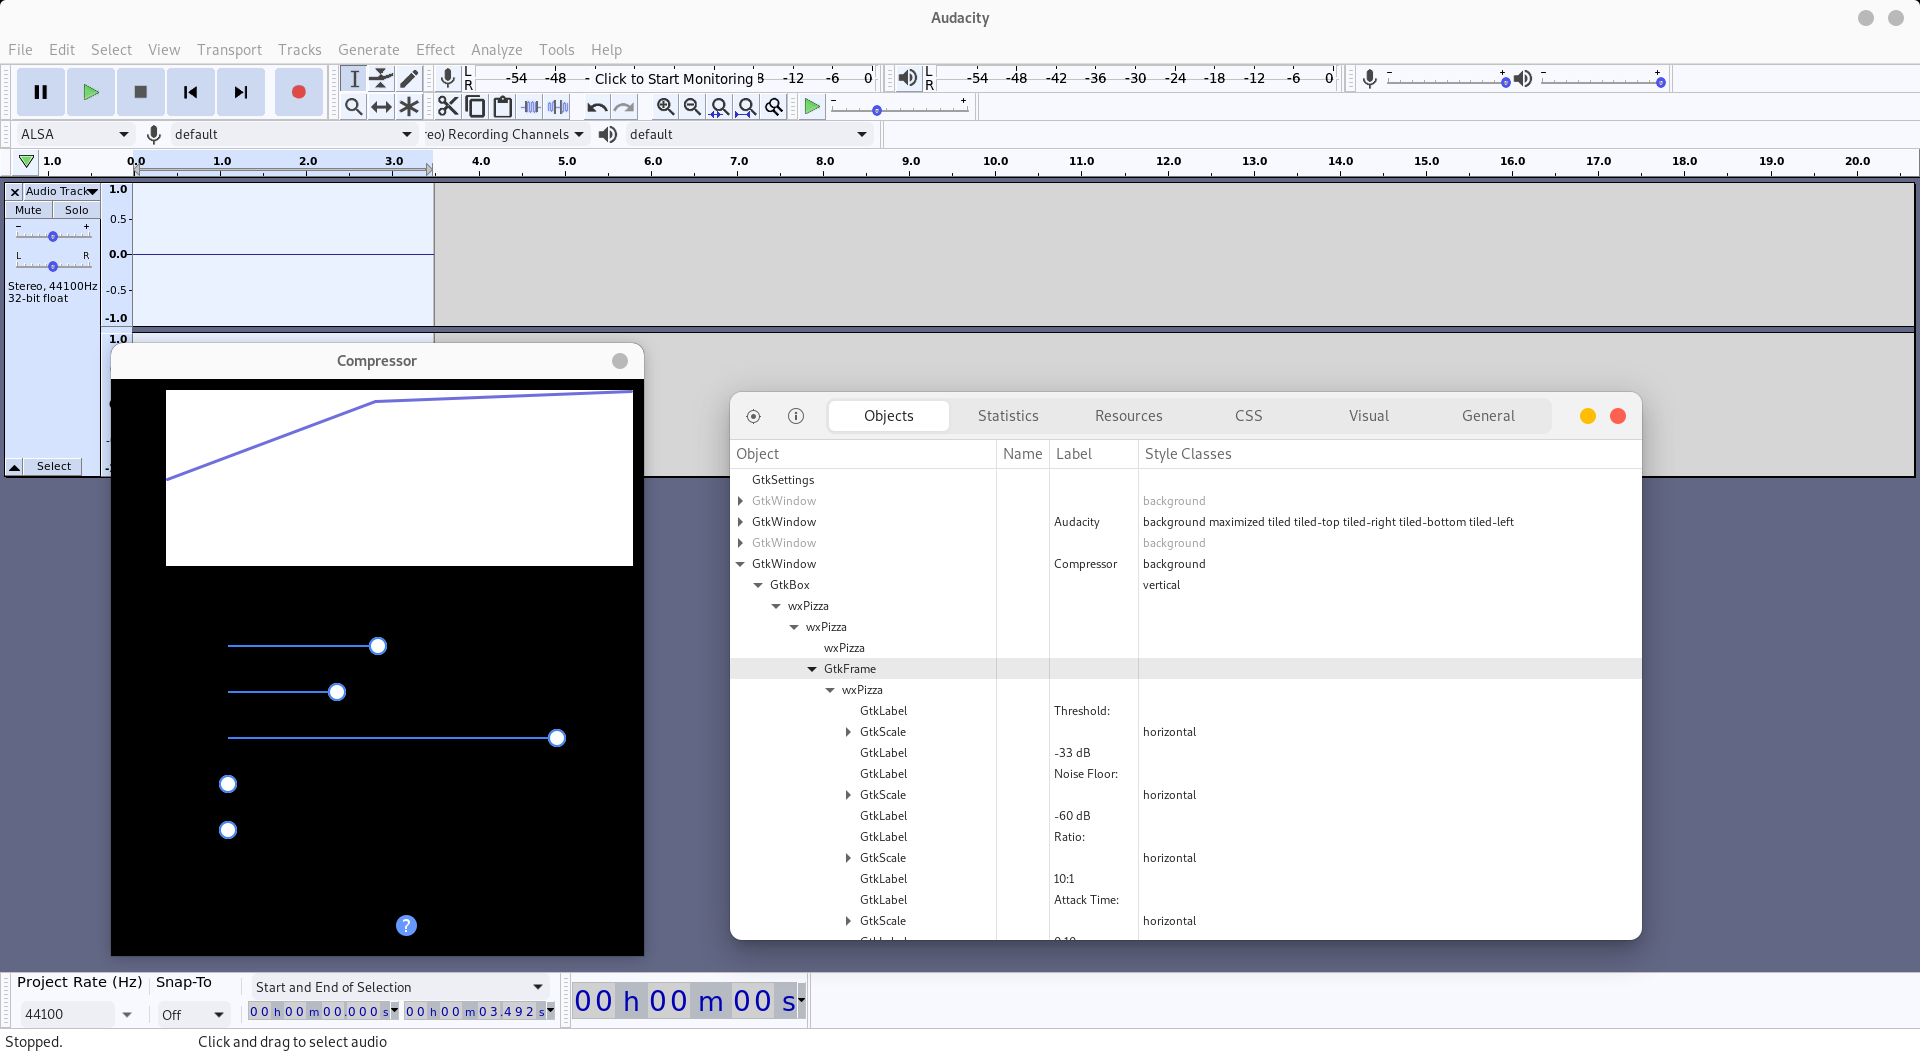Switch to the CSS tab in the inspector
The height and width of the screenshot is (1053, 1920).
[x=1248, y=415]
